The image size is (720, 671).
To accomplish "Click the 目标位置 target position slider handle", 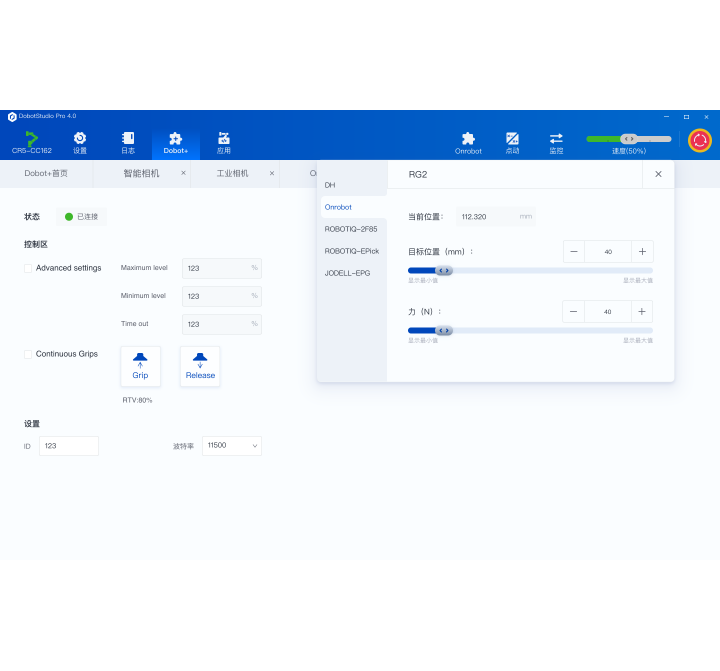I will tap(445, 270).
